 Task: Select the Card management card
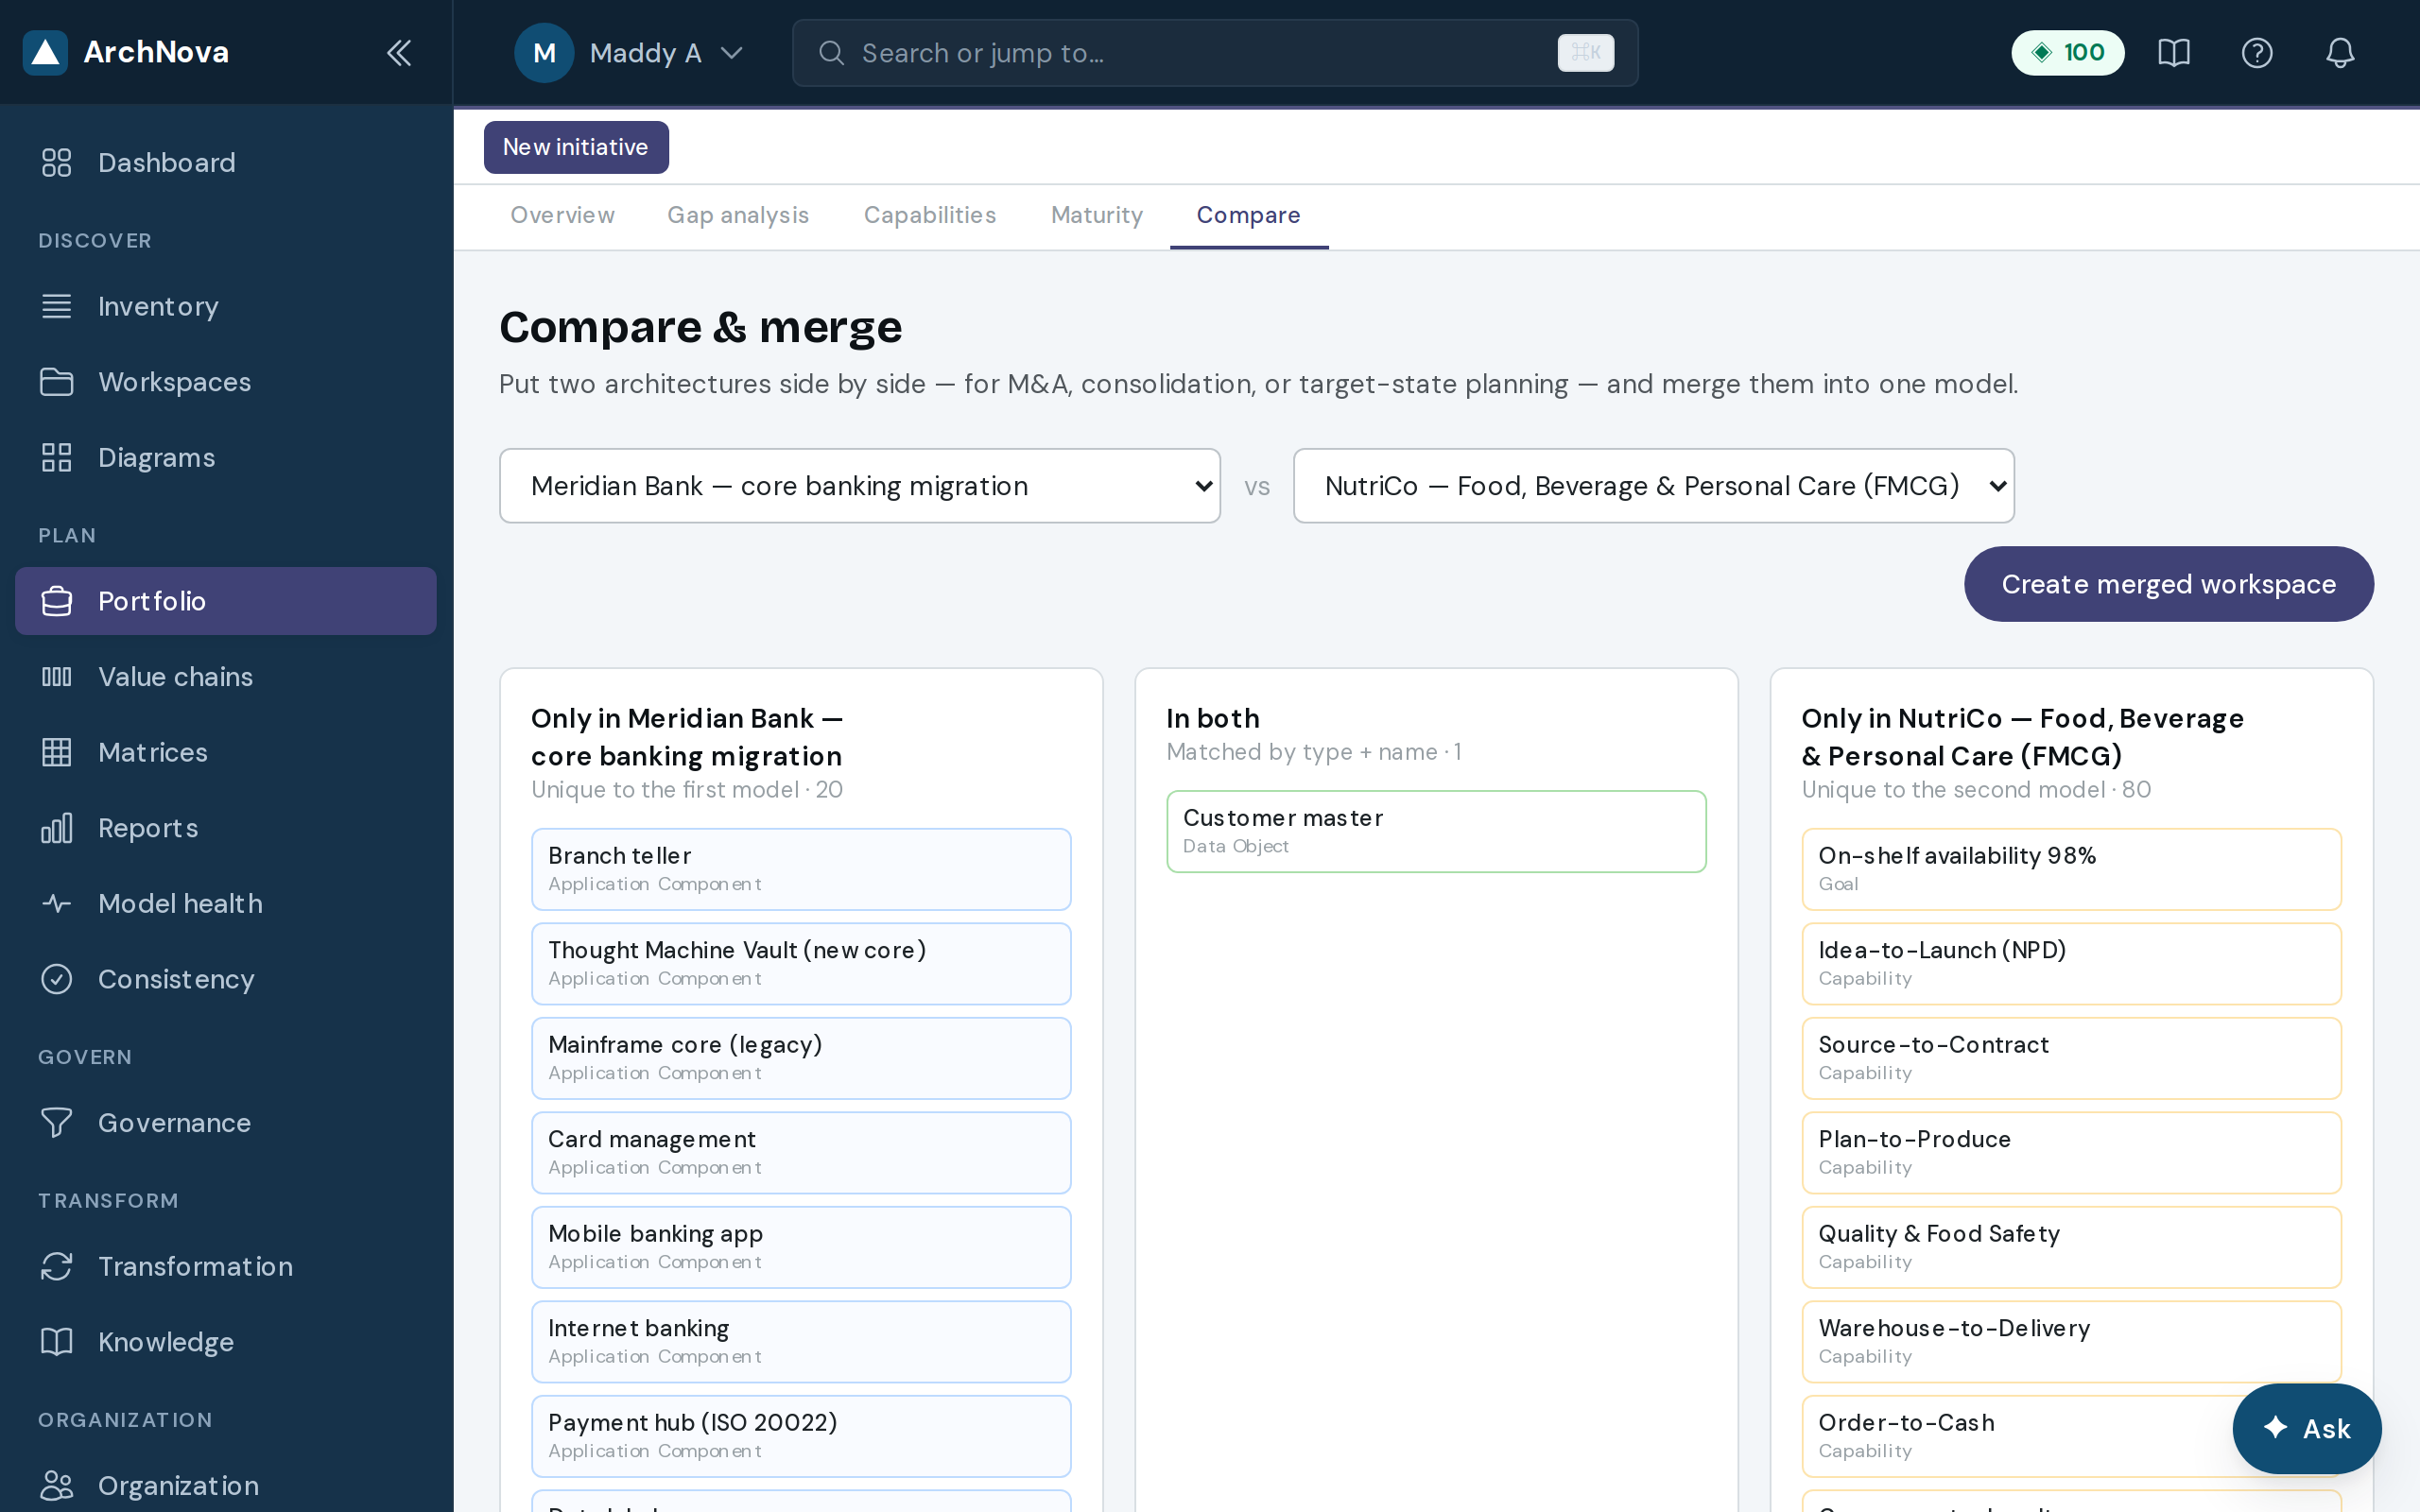click(801, 1153)
